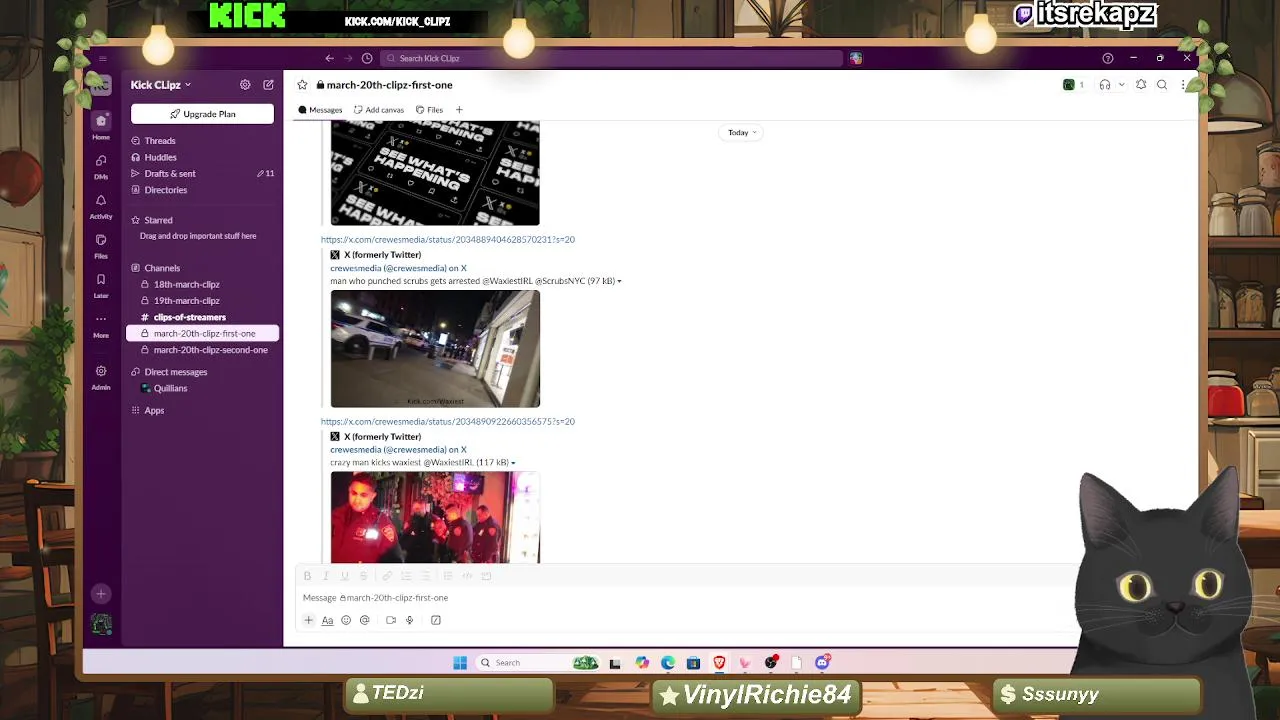The height and width of the screenshot is (720, 1280).
Task: Open Threads in sidebar
Action: [202, 141]
